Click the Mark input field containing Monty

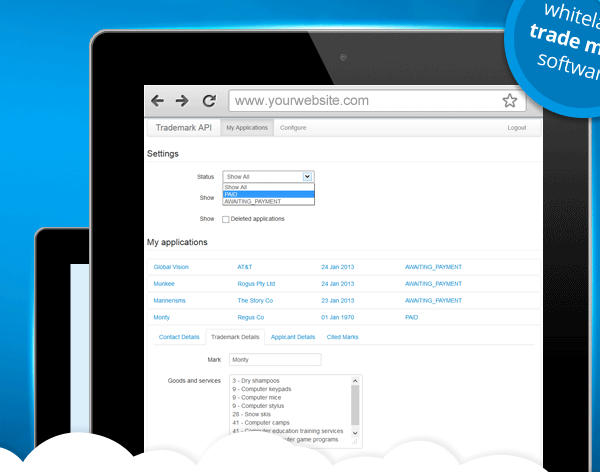(x=275, y=360)
